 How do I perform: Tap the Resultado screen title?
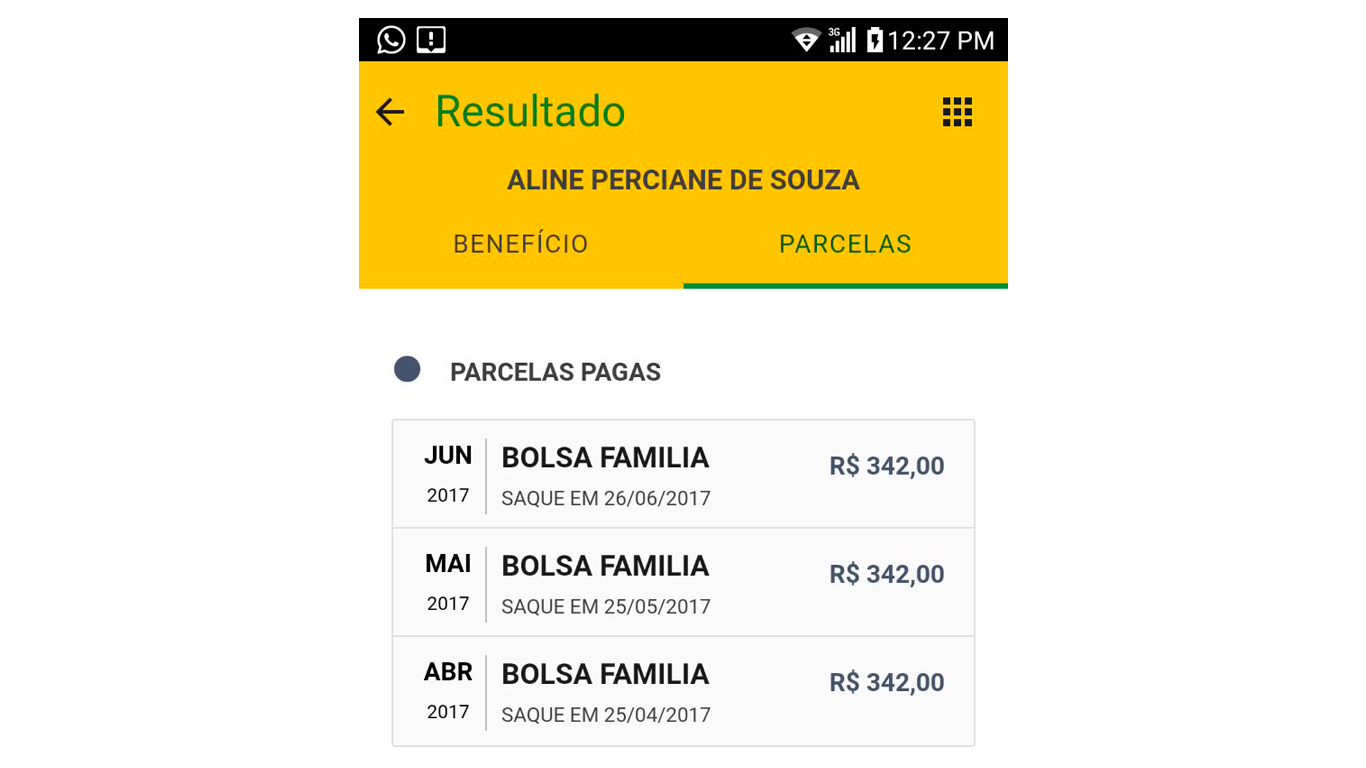tap(530, 111)
